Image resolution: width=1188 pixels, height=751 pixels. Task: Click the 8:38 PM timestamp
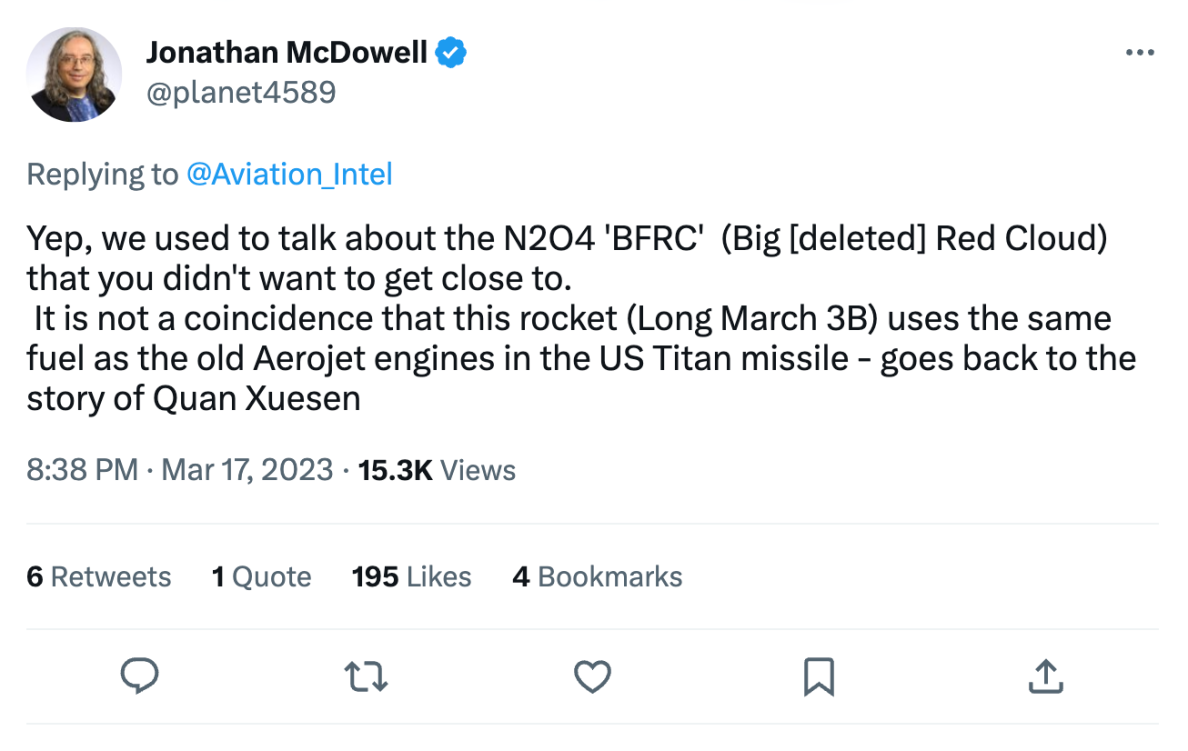click(x=82, y=470)
